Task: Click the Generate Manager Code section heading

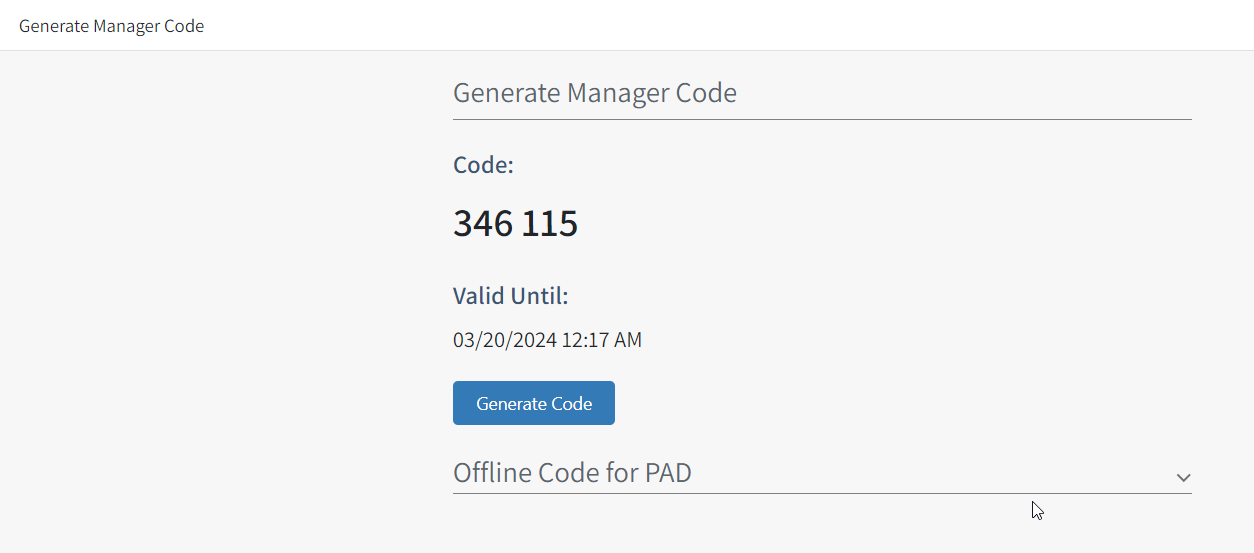Action: click(x=594, y=93)
